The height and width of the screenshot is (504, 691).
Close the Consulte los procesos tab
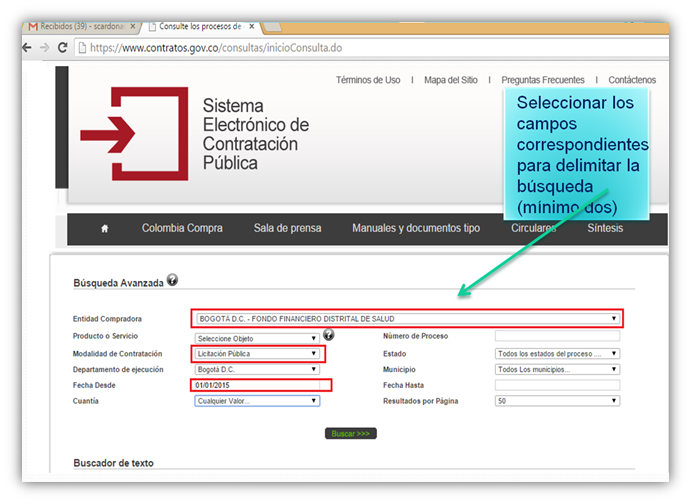click(252, 26)
